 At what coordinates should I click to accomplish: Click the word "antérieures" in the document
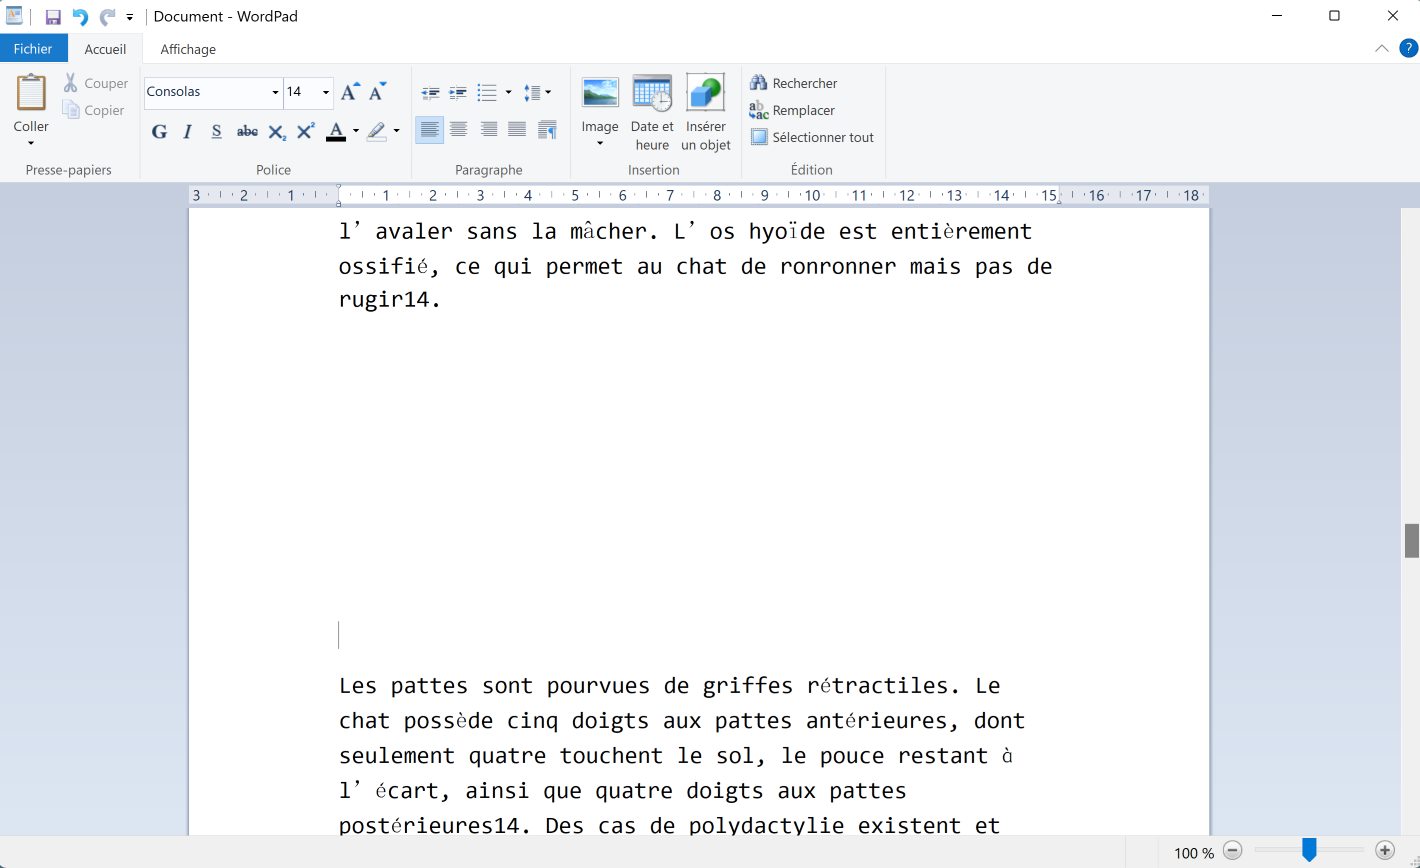coord(876,721)
